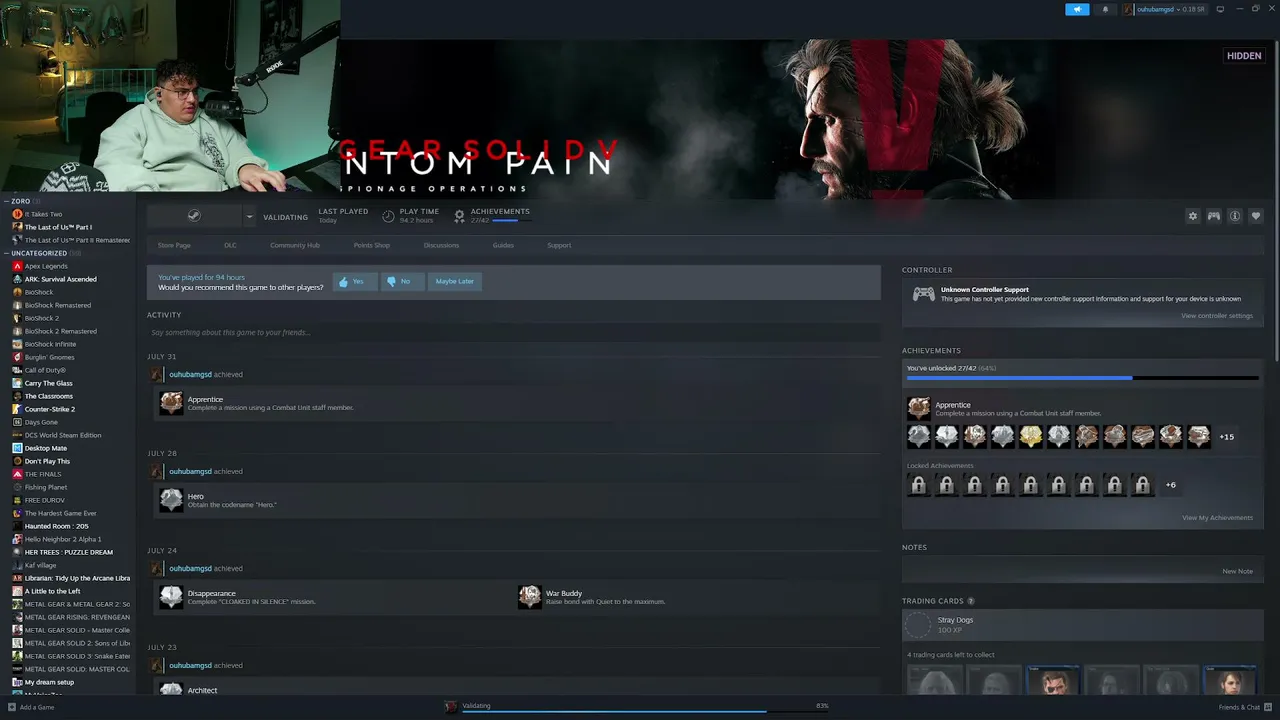The height and width of the screenshot is (720, 1280).
Task: Click the Apprentice achievement icon in activity feed
Action: click(x=172, y=403)
